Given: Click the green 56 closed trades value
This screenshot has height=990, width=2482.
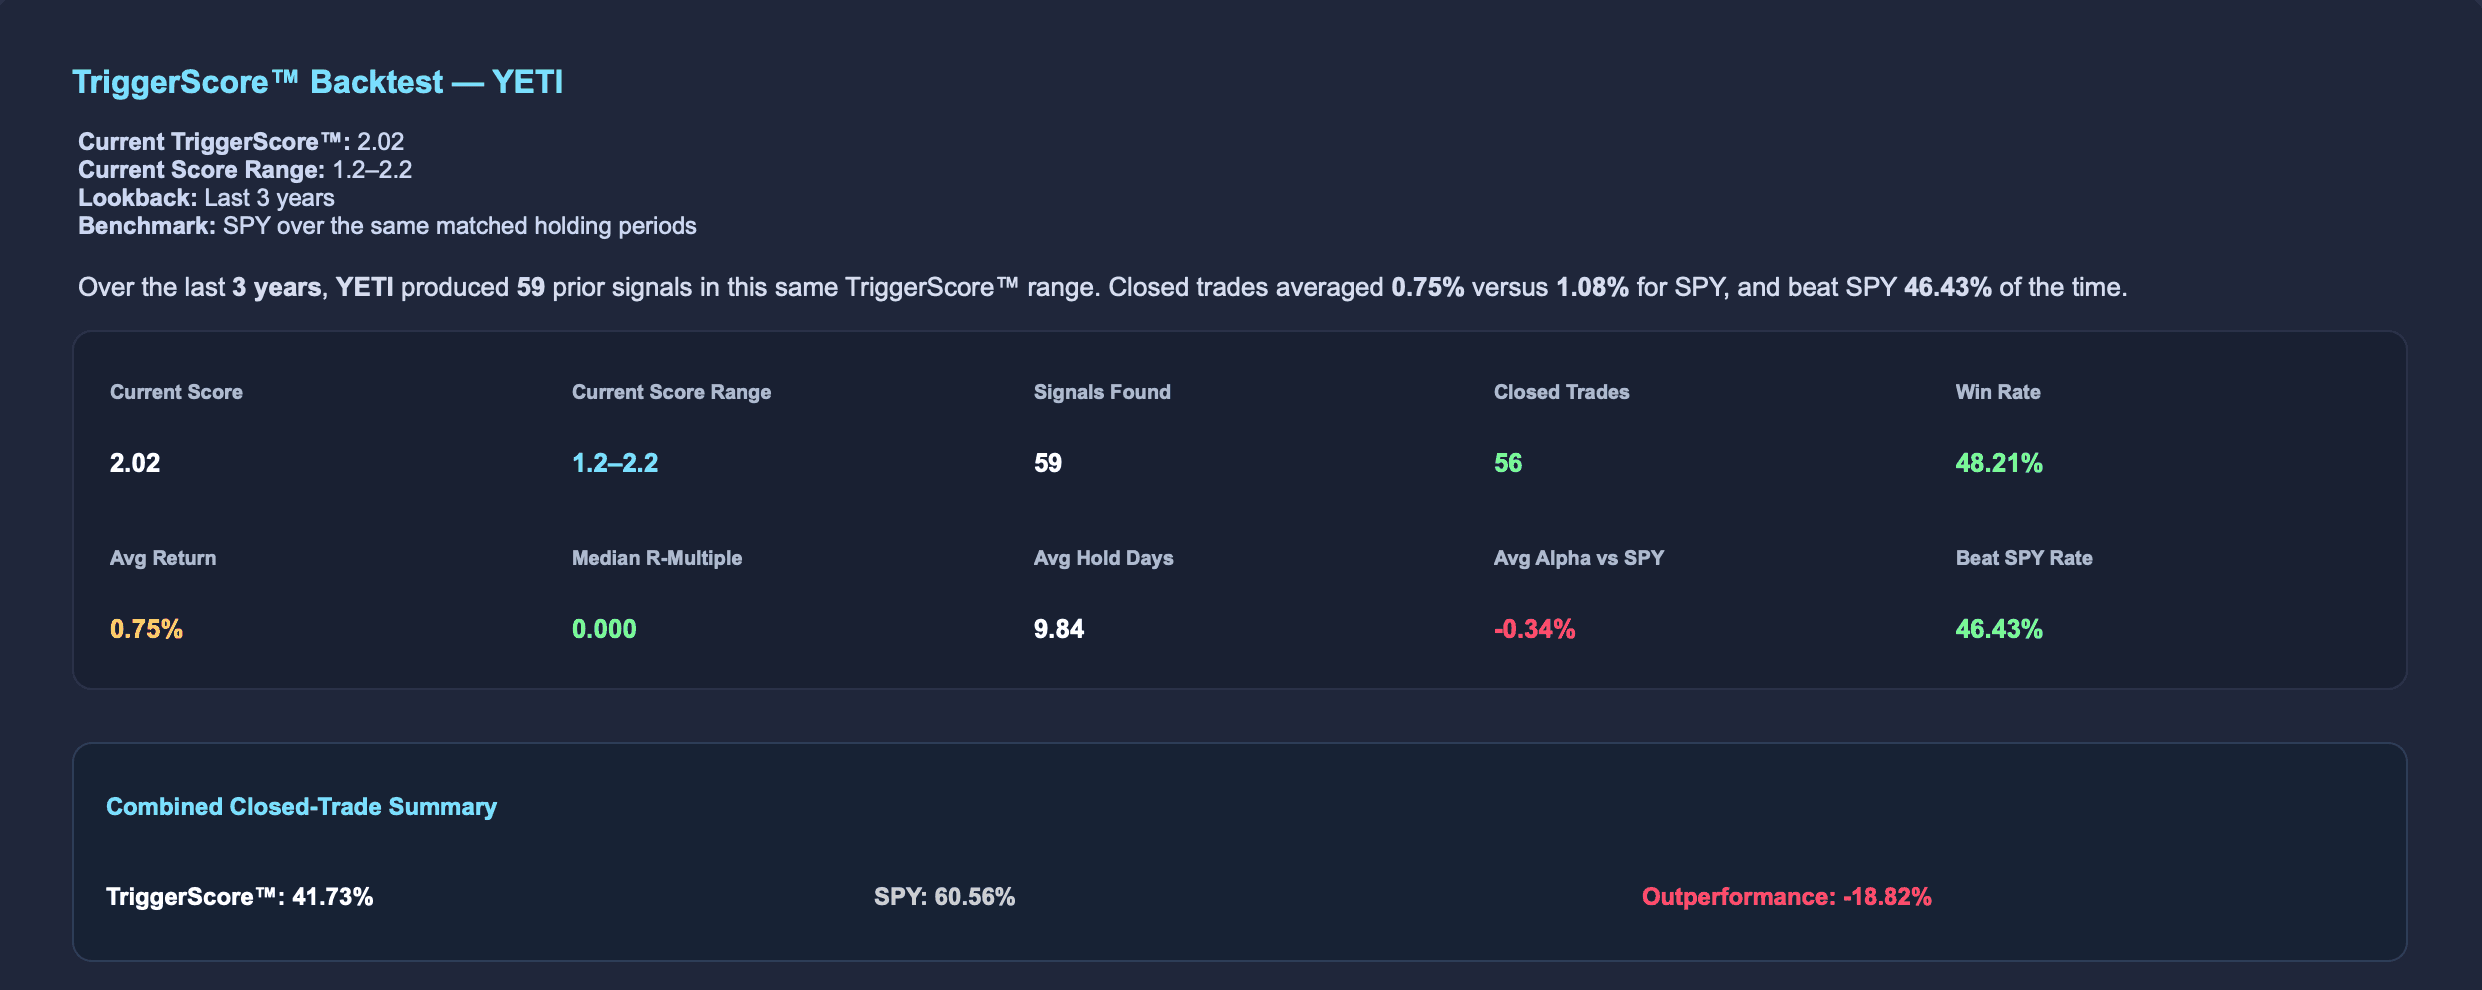Looking at the screenshot, I should click(x=1508, y=463).
